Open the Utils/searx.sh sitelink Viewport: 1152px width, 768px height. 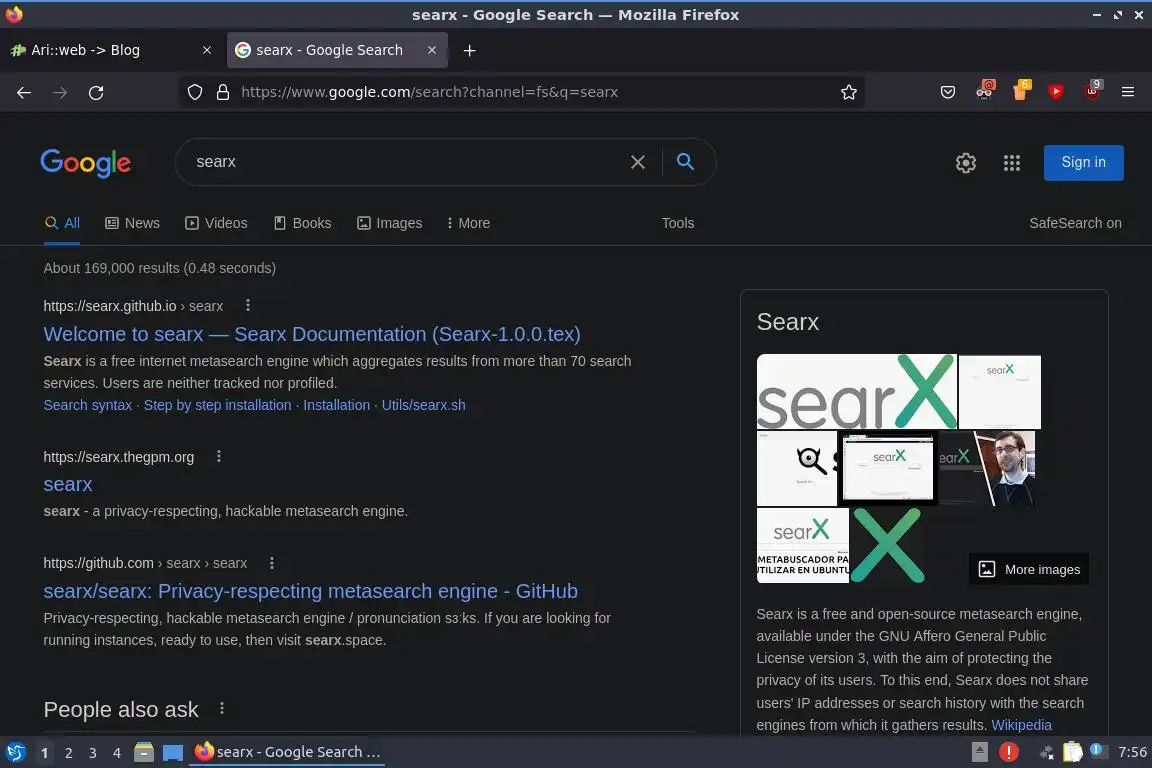click(x=423, y=405)
